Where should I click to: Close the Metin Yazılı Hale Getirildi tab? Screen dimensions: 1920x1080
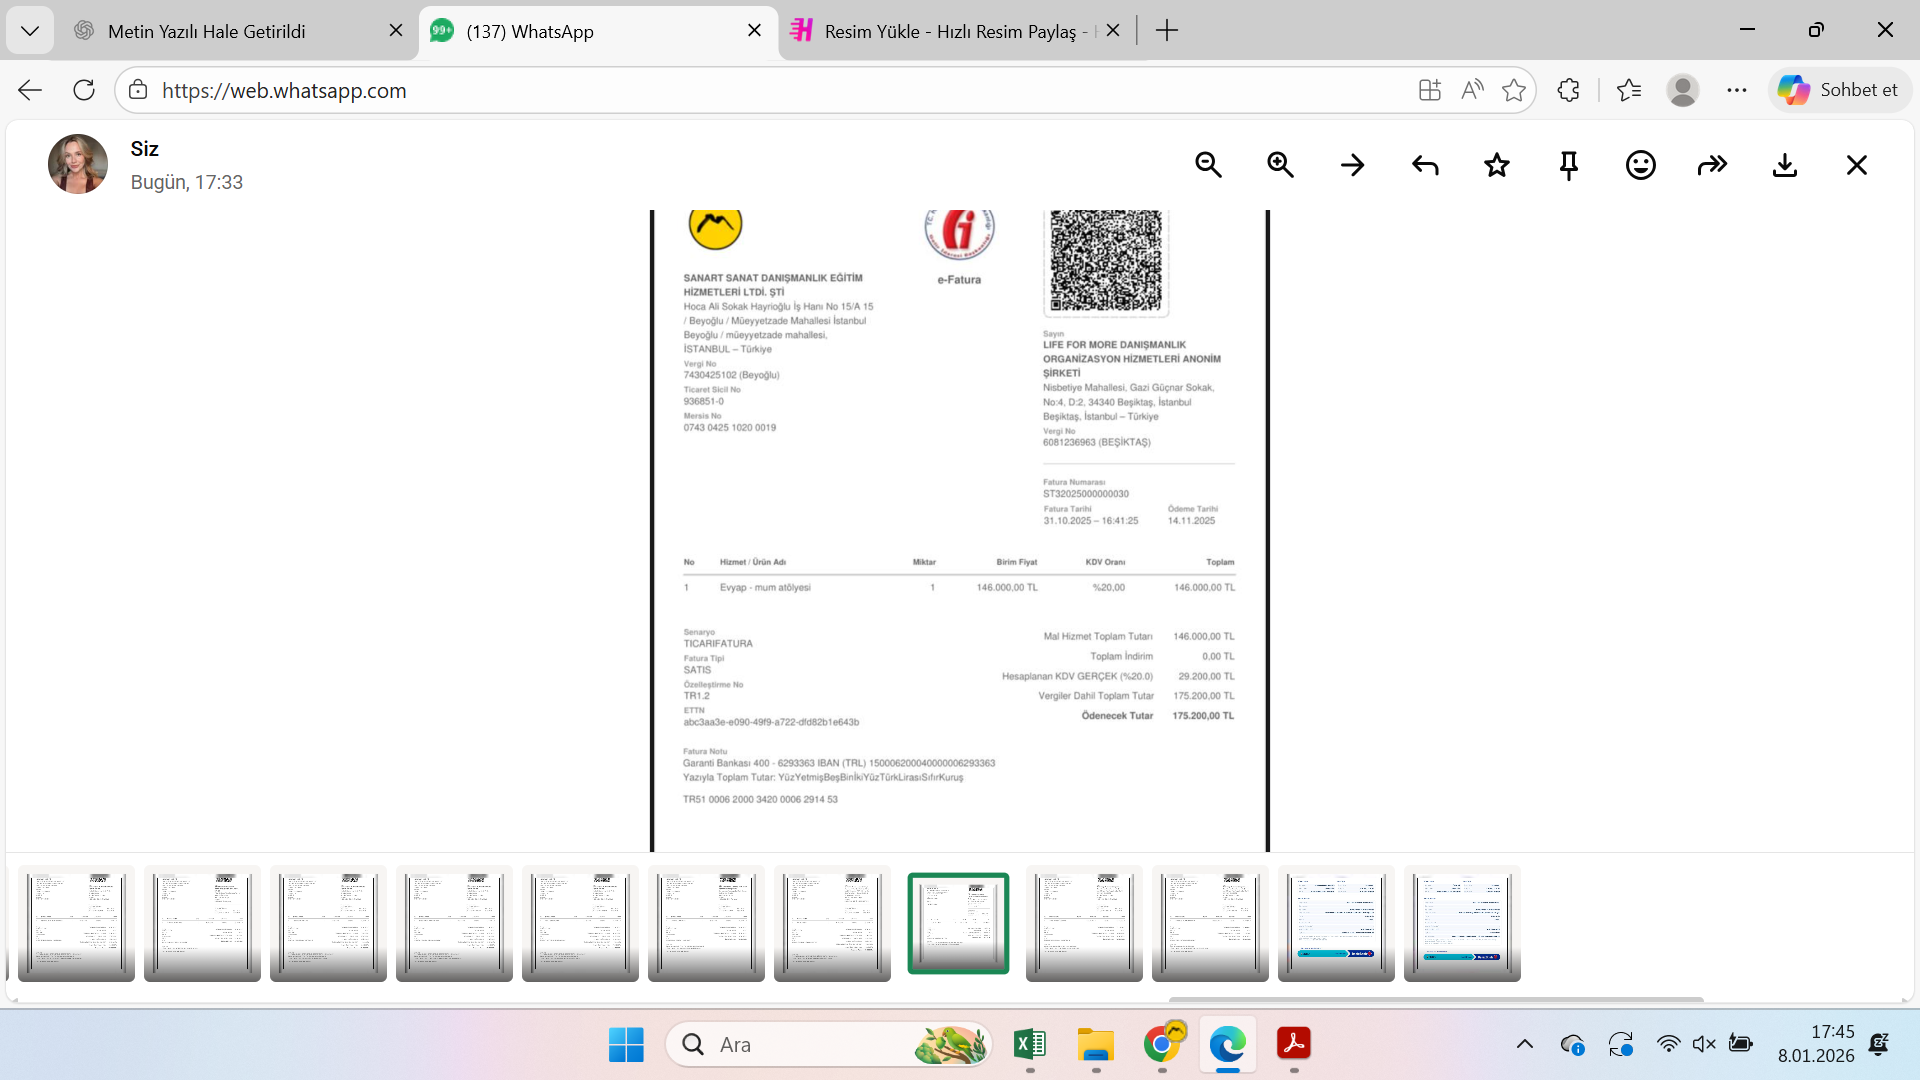point(396,31)
